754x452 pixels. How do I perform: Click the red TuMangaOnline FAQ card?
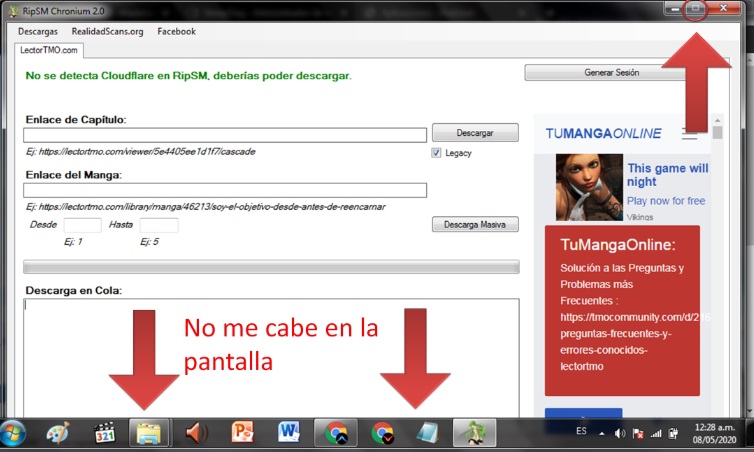622,311
